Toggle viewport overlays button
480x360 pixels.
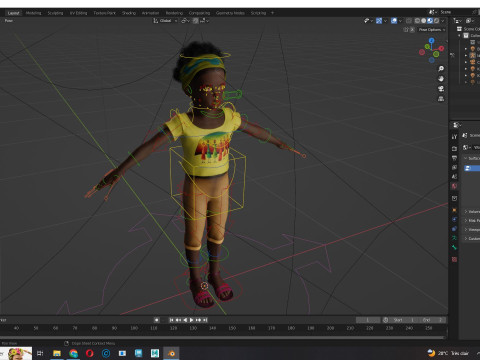pyautogui.click(x=394, y=21)
